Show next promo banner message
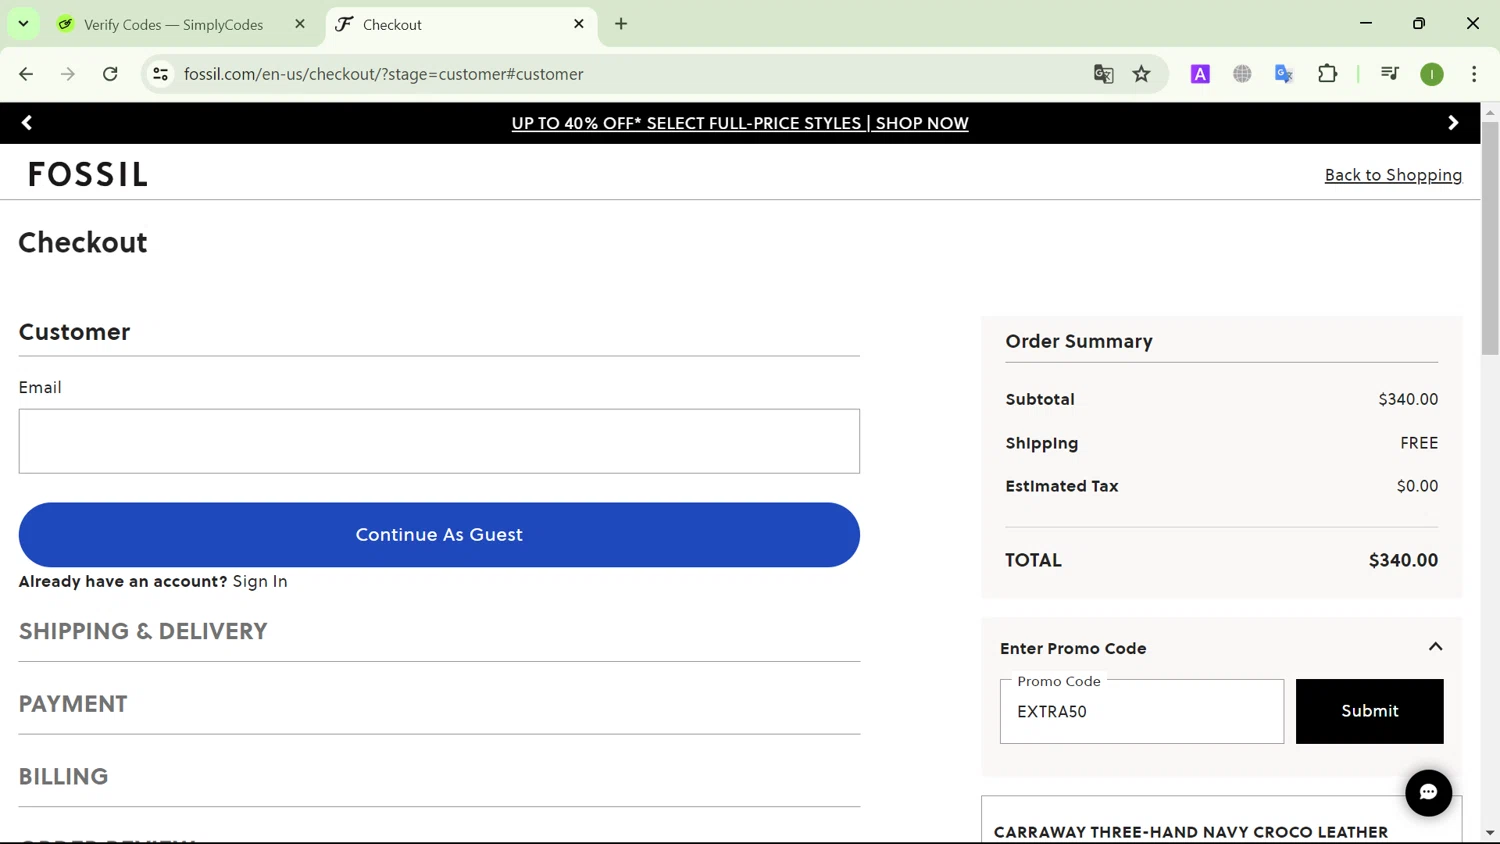This screenshot has width=1500, height=844. tap(1453, 123)
